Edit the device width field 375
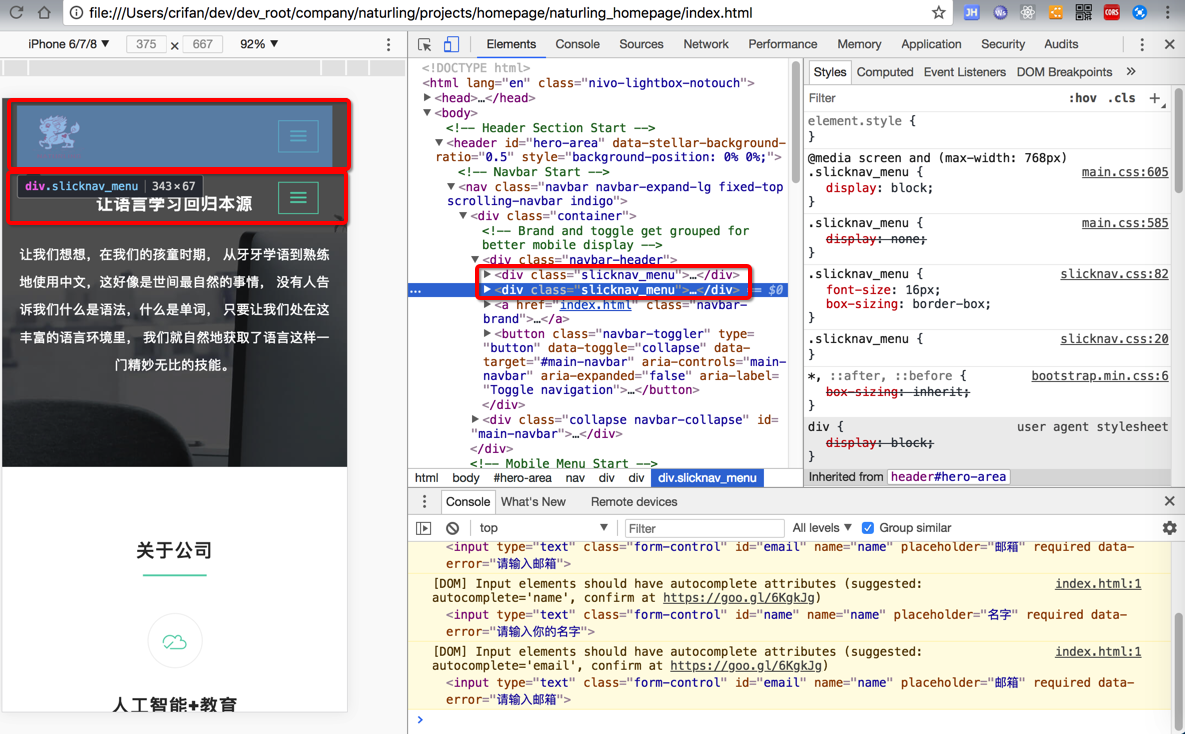Image resolution: width=1185 pixels, height=735 pixels. click(146, 44)
